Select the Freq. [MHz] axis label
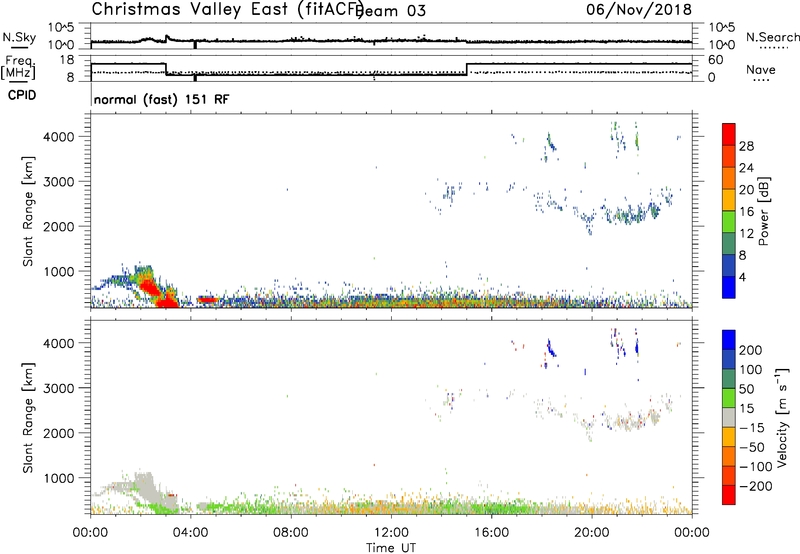 18,68
